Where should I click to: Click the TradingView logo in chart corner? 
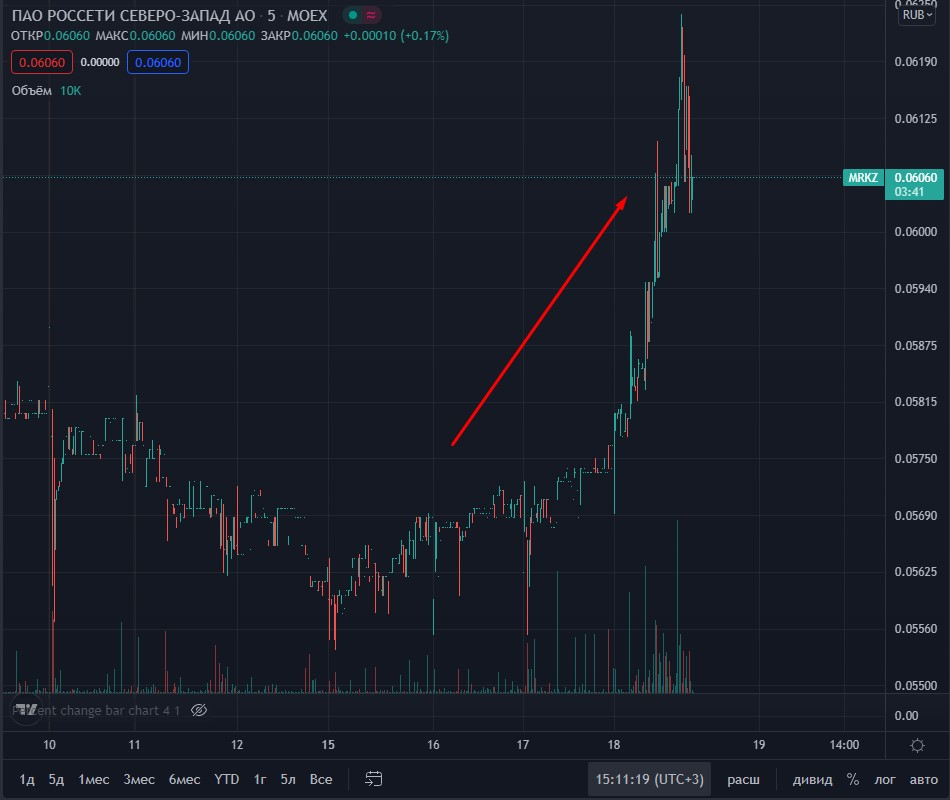click(x=25, y=709)
